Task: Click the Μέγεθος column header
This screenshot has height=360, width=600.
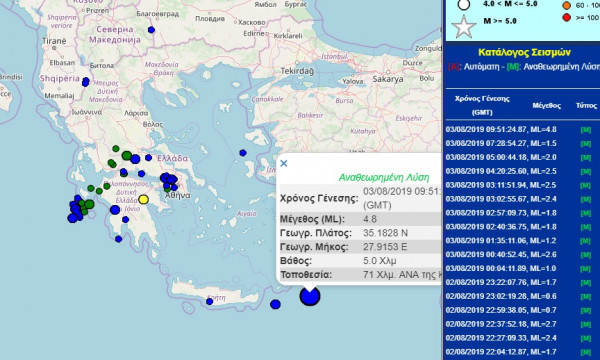Action: click(546, 106)
